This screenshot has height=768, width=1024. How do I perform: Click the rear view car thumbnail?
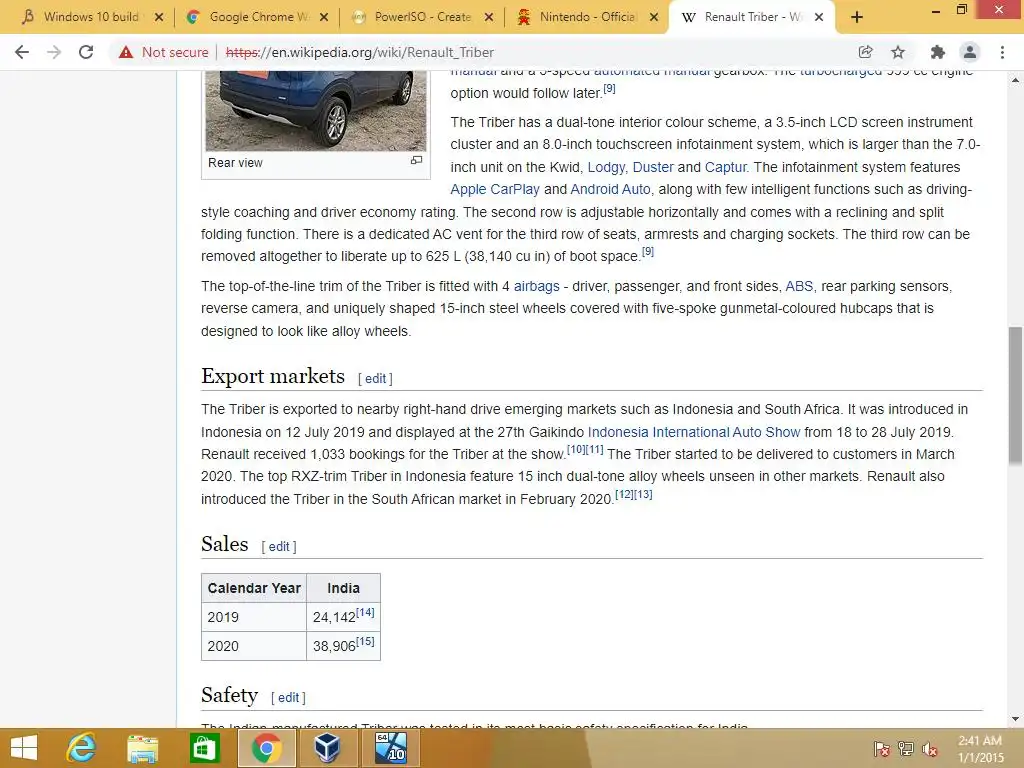[x=316, y=111]
